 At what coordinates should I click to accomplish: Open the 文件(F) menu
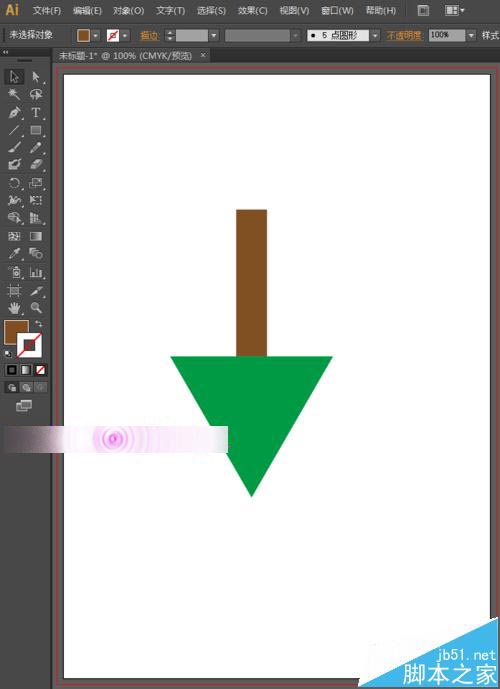[46, 11]
